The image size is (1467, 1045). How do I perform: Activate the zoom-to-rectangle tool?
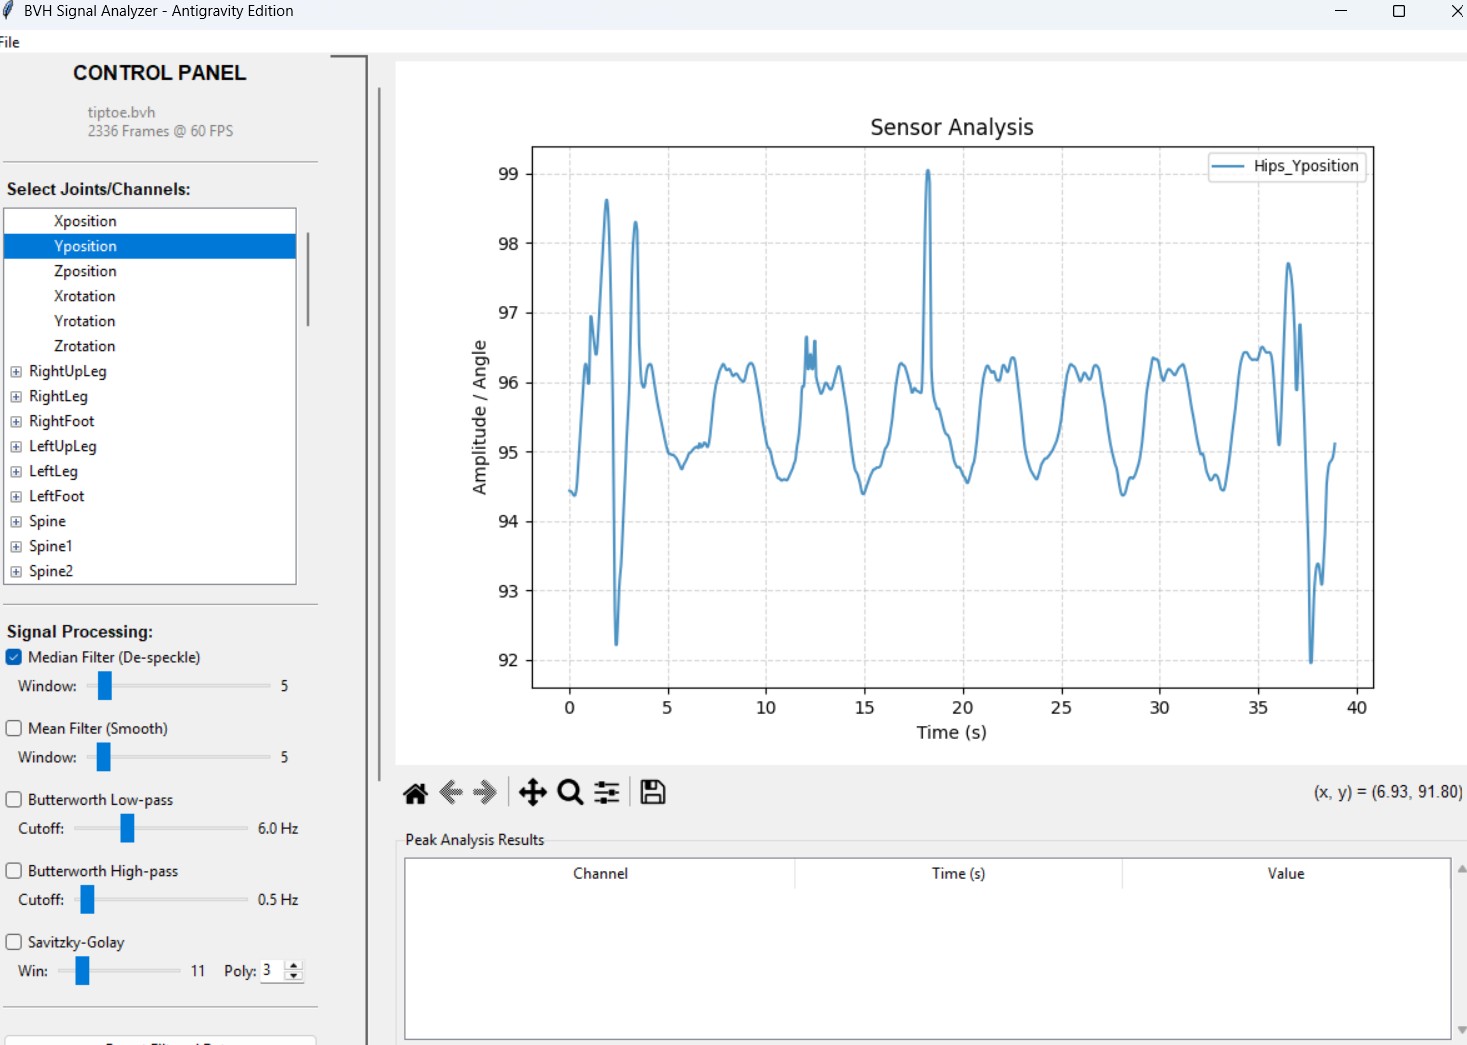coord(569,792)
